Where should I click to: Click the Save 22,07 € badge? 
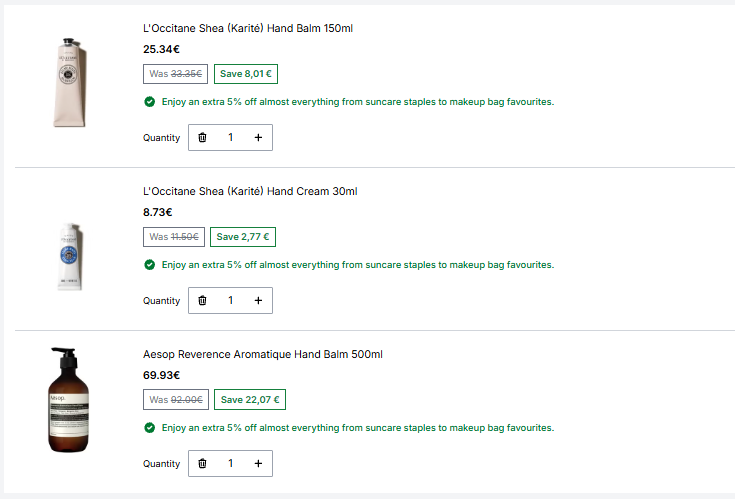[x=250, y=400]
